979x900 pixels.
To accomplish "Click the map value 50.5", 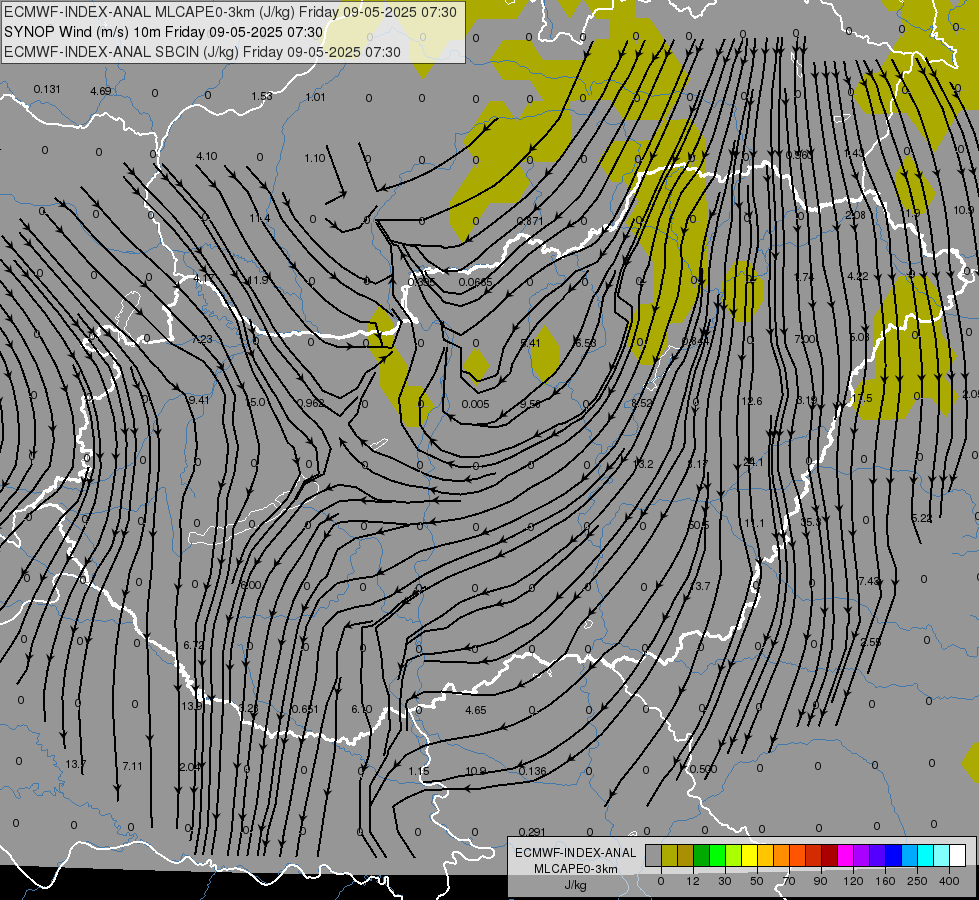I will pos(699,525).
